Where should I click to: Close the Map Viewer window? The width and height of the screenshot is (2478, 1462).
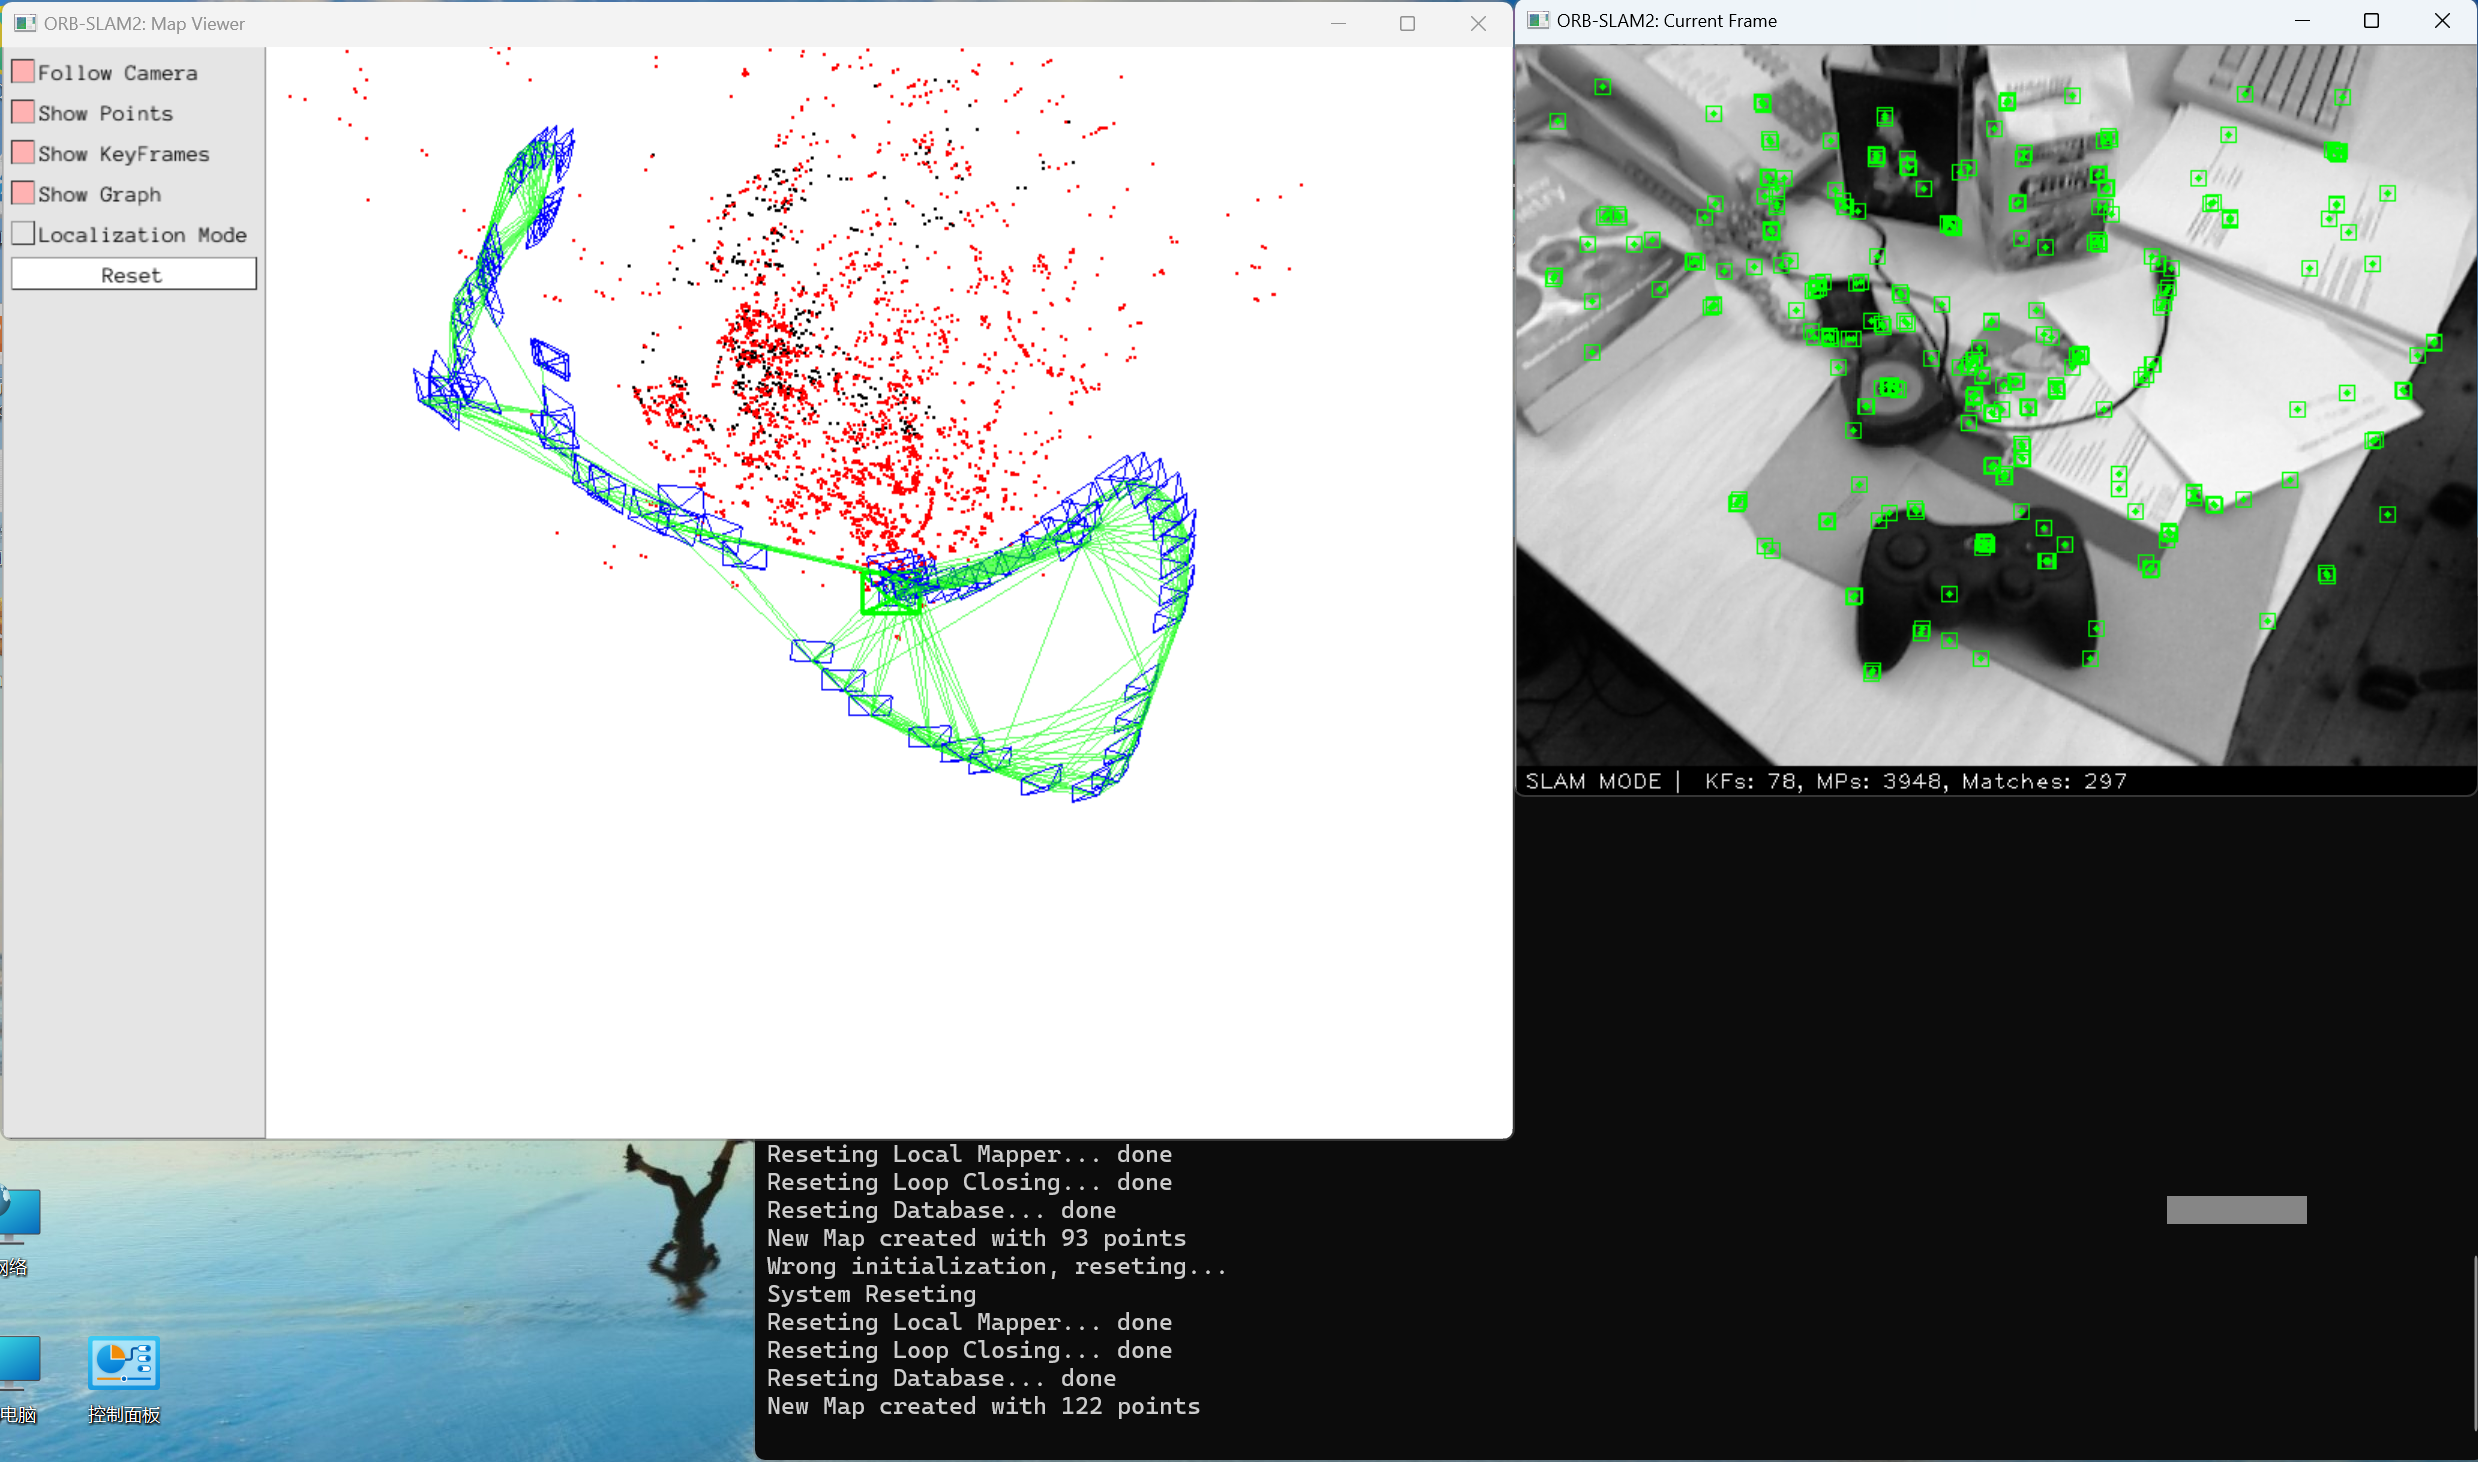click(x=1478, y=23)
